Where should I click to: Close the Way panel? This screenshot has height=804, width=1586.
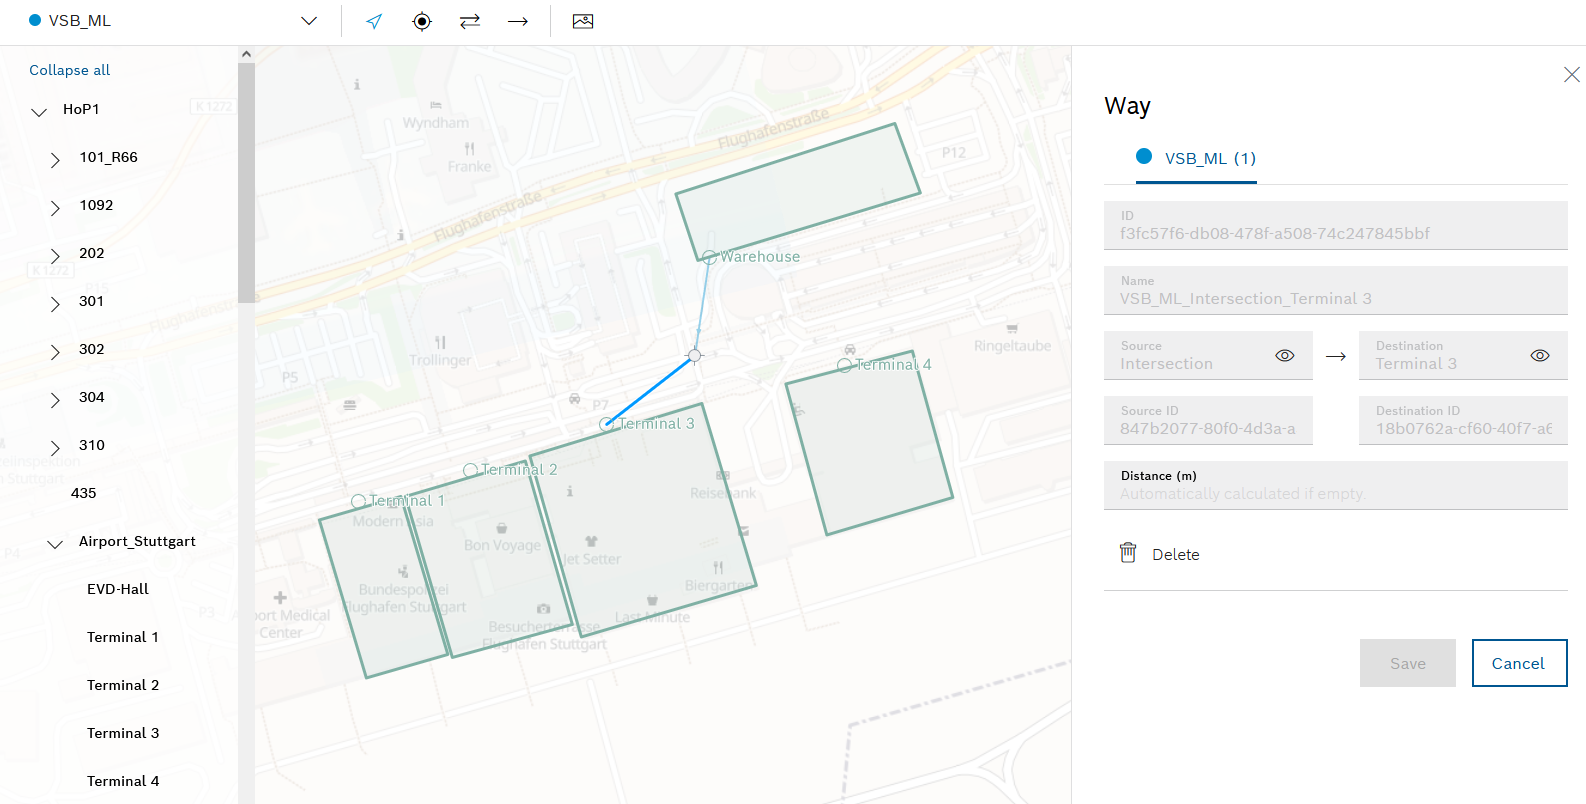click(x=1572, y=75)
